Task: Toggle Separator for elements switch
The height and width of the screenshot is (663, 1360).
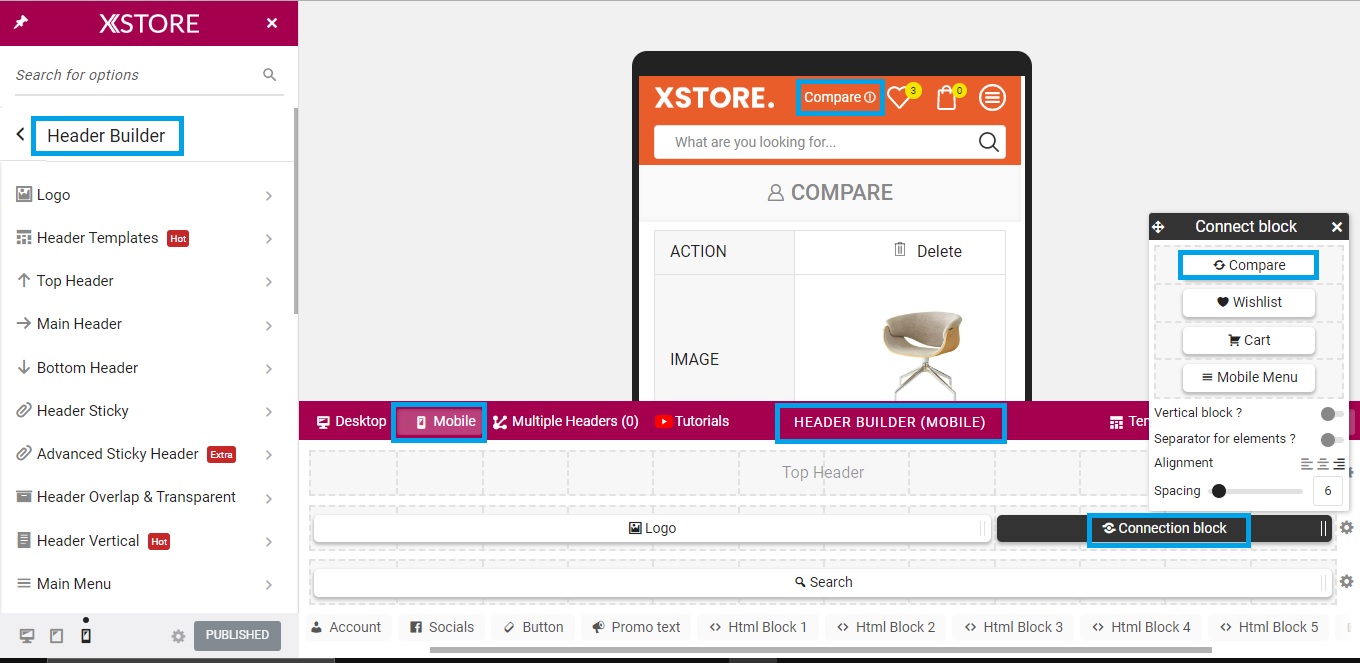Action: pyautogui.click(x=1332, y=439)
